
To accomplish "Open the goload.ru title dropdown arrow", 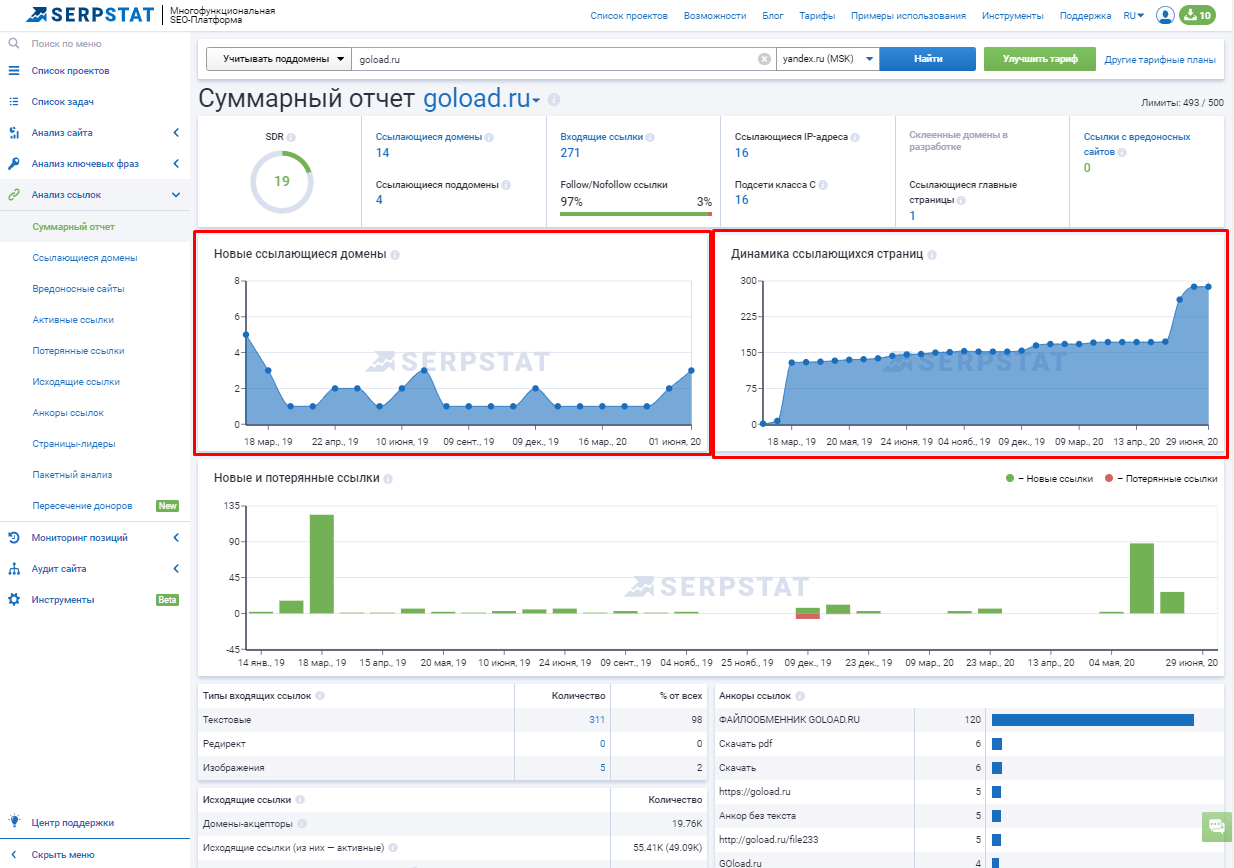I will coord(537,101).
